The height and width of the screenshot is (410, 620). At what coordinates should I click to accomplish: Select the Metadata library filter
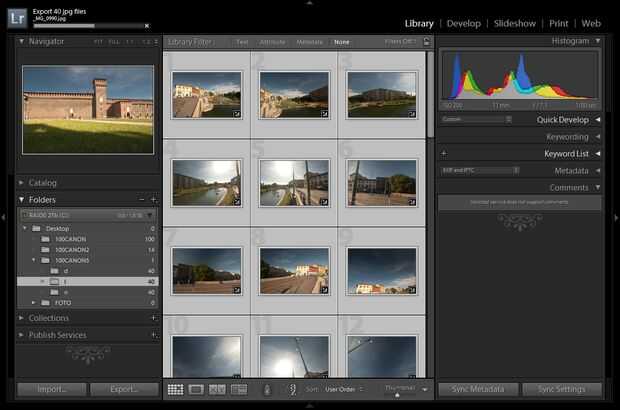click(309, 42)
